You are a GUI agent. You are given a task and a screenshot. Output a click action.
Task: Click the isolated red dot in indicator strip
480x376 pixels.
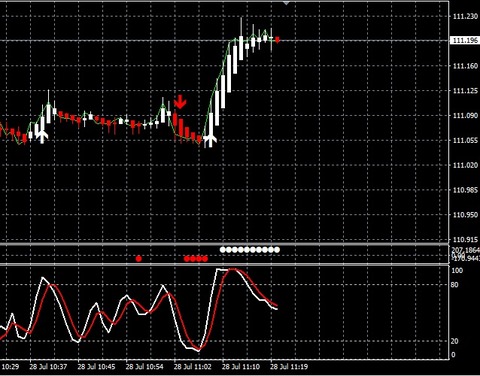(139, 258)
